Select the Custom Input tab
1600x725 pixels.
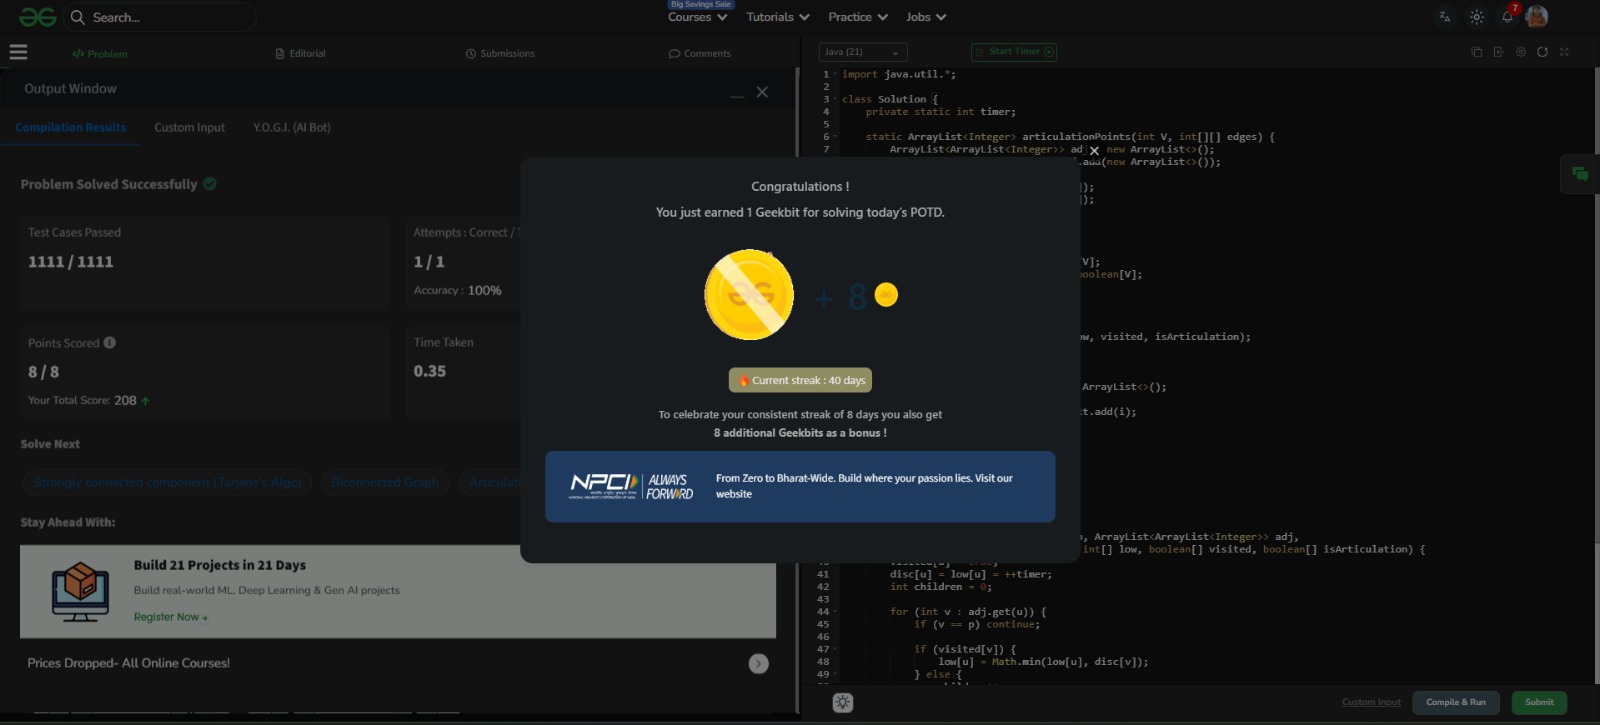189,128
